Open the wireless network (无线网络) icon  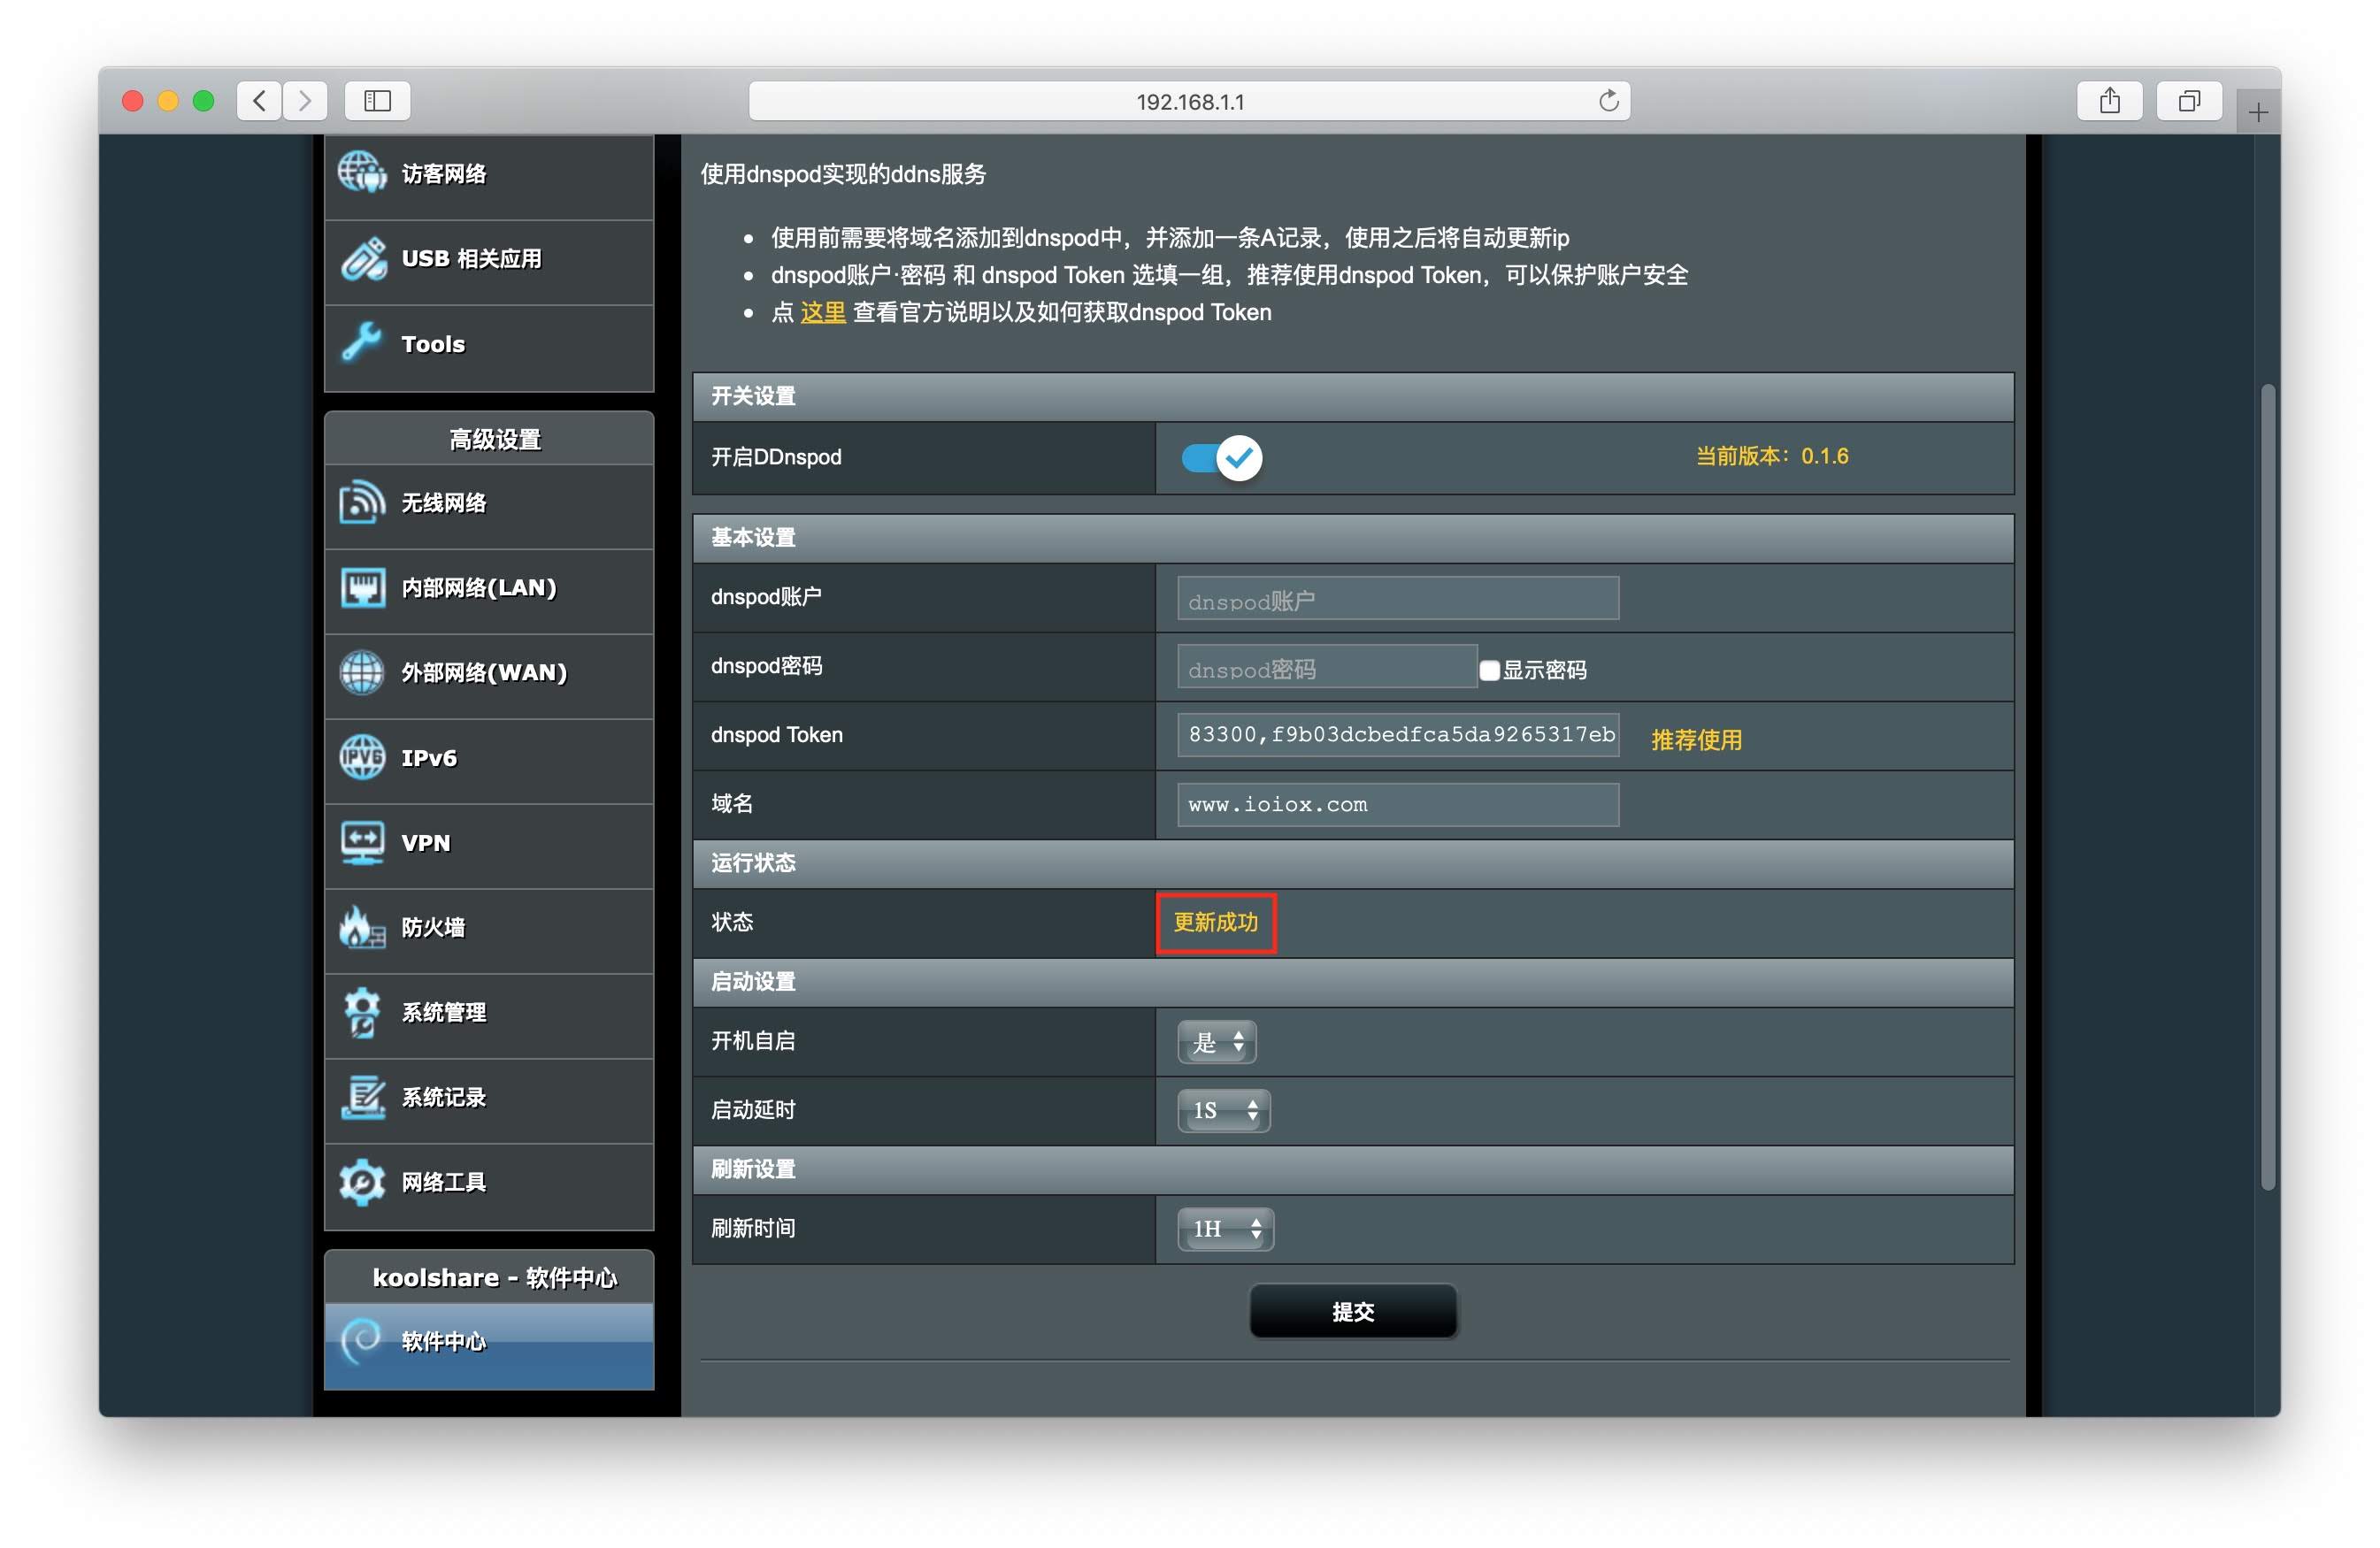pos(362,503)
